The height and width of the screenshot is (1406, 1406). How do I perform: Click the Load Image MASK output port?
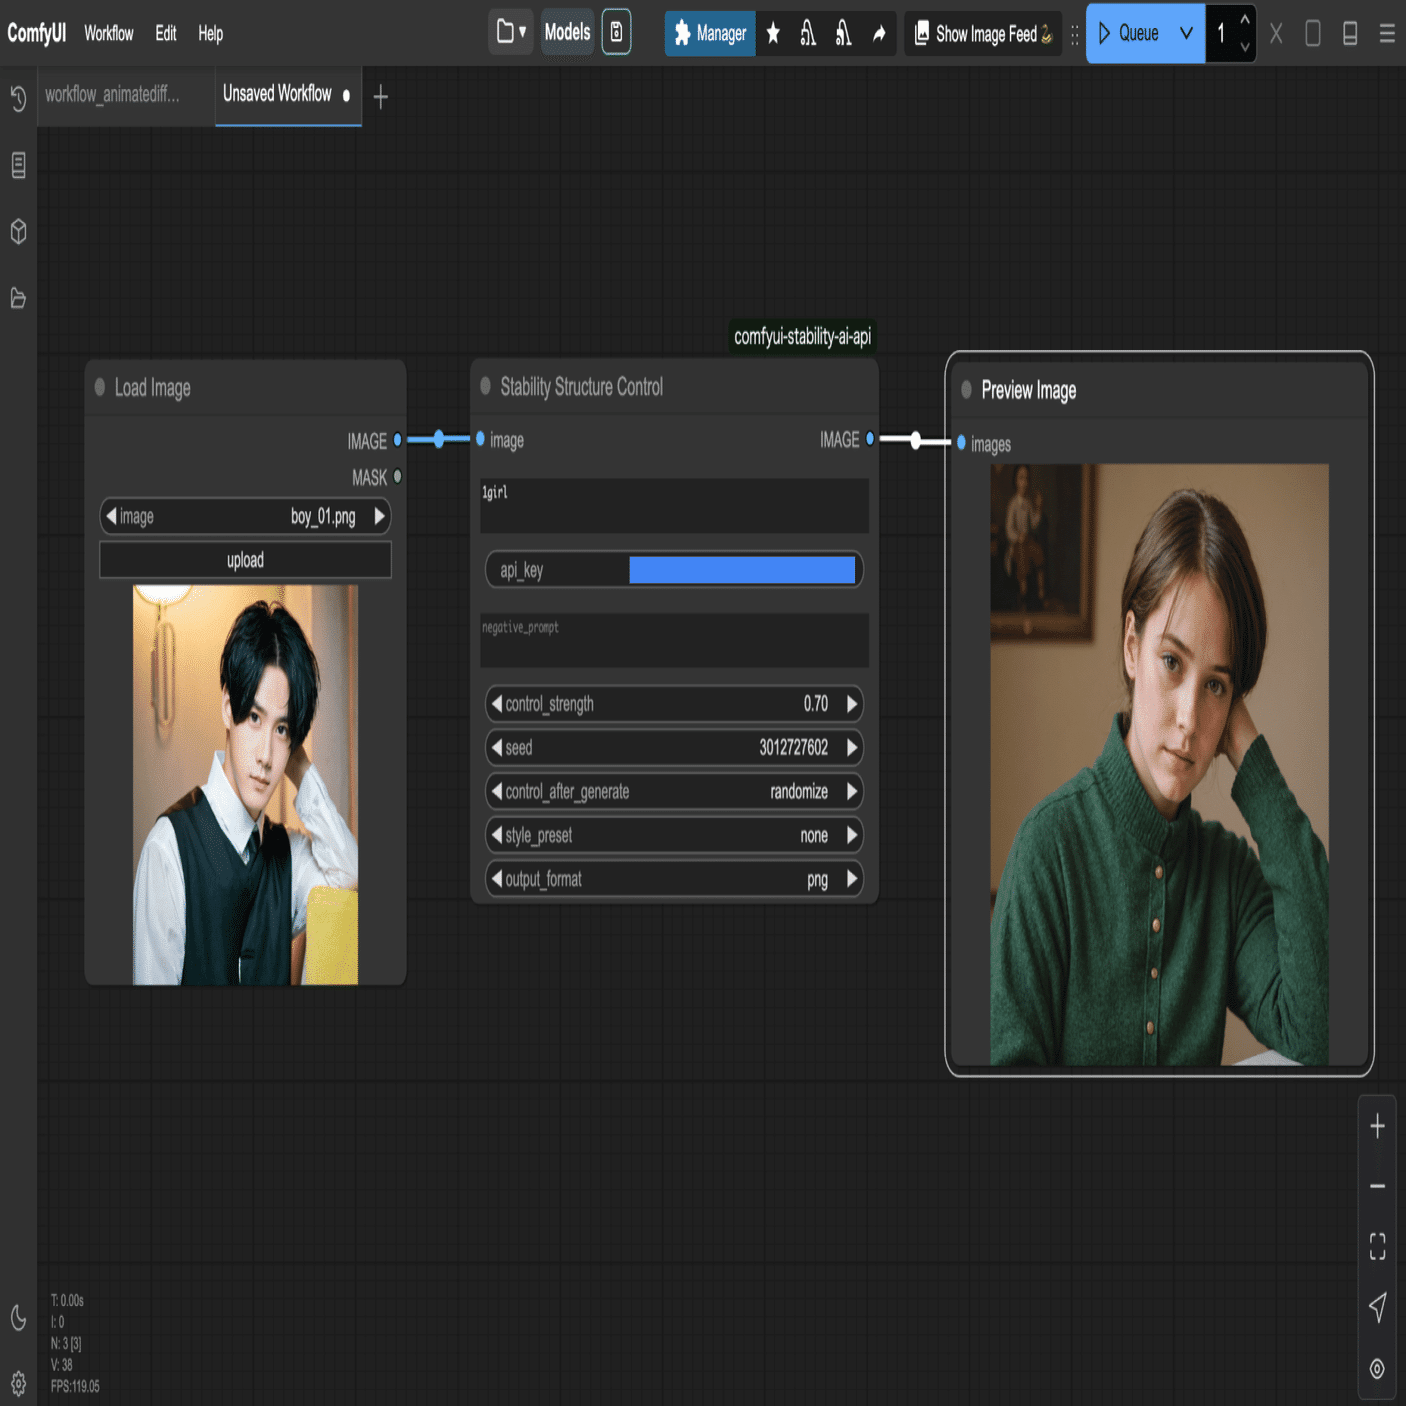tap(397, 477)
